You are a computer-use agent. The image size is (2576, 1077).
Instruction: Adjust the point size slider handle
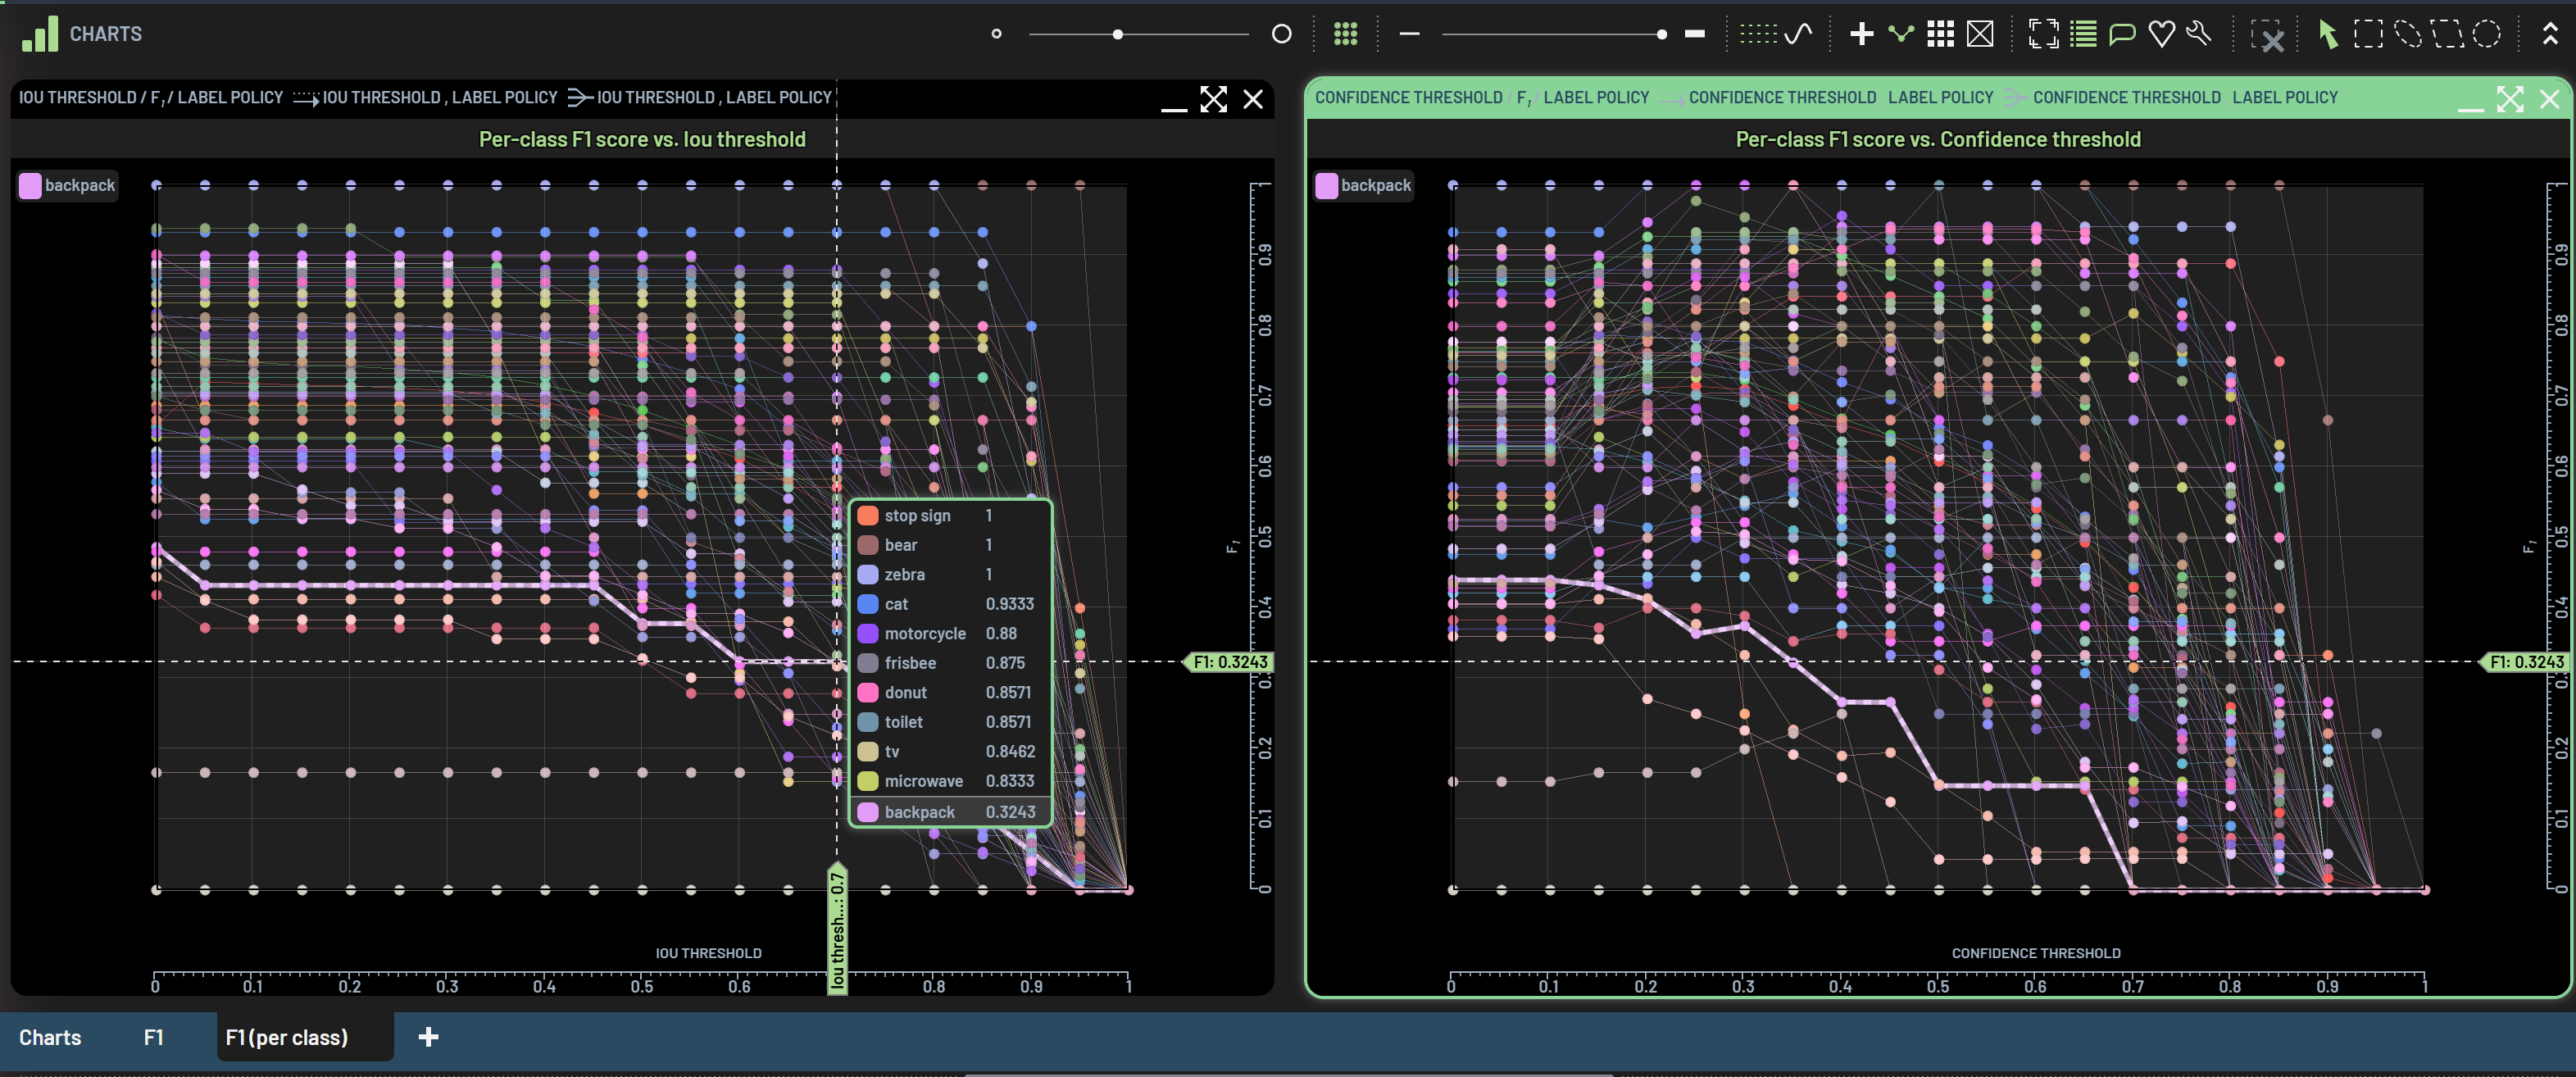[x=1118, y=34]
